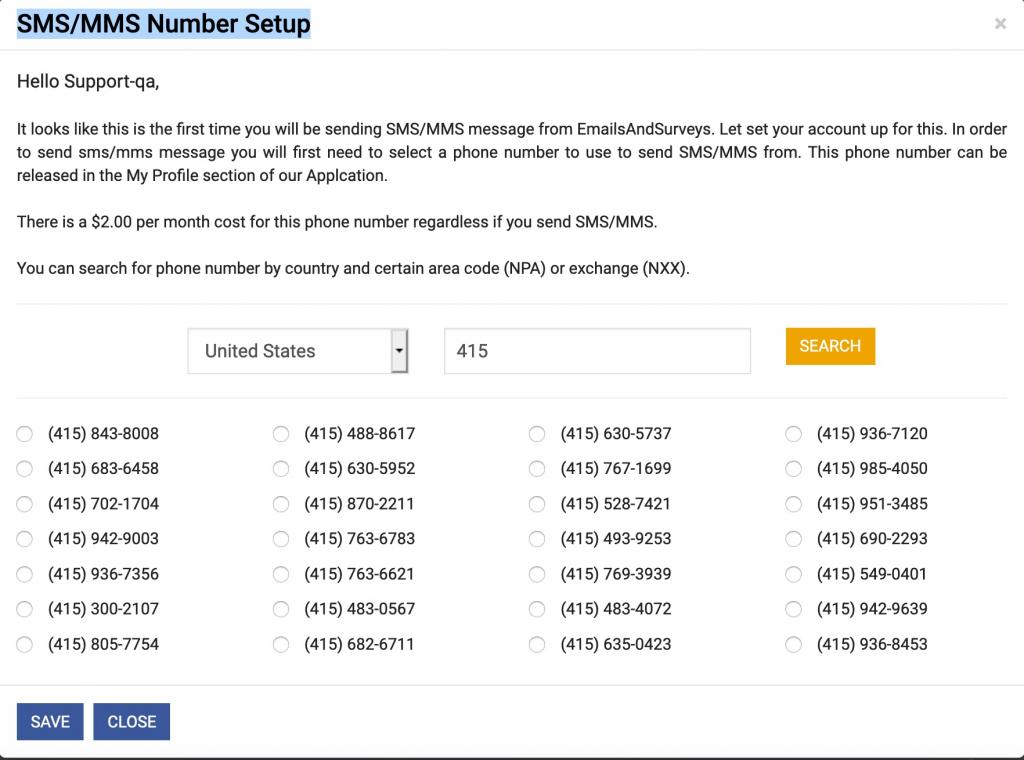Select radio for (415) 702-1704
The height and width of the screenshot is (760, 1024).
click(x=25, y=504)
